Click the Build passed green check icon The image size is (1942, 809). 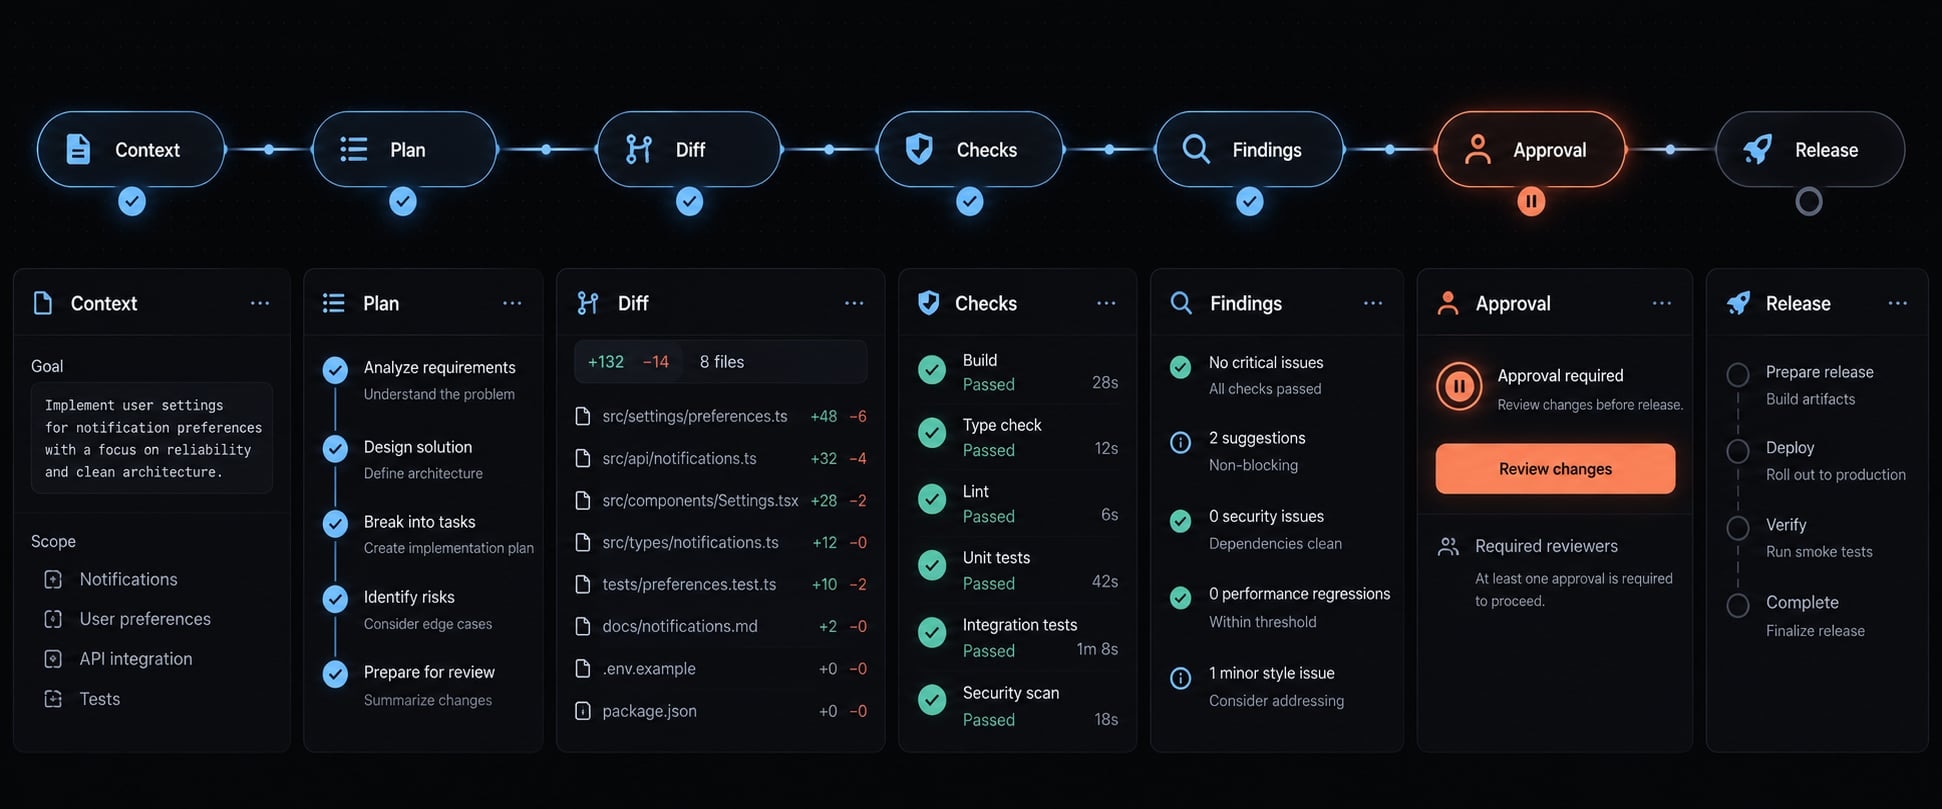[932, 370]
